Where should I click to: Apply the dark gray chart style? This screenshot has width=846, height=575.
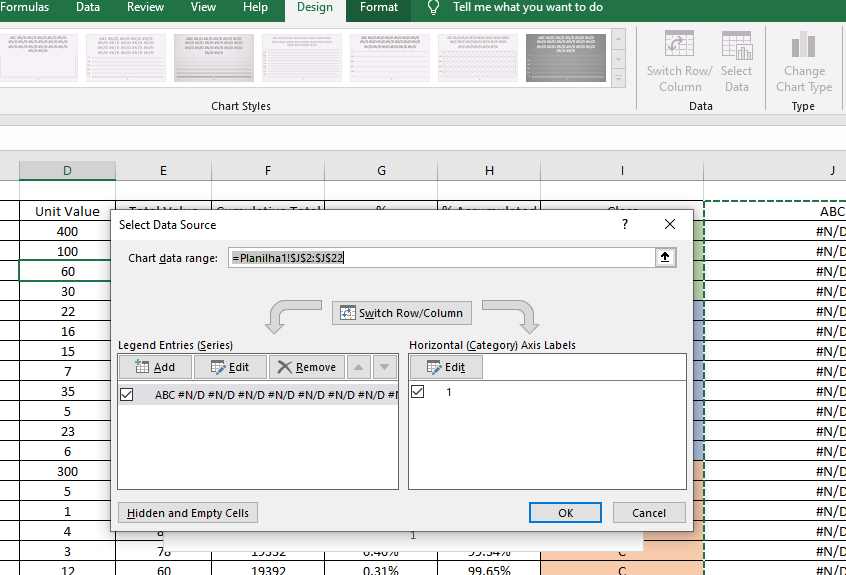pyautogui.click(x=566, y=58)
